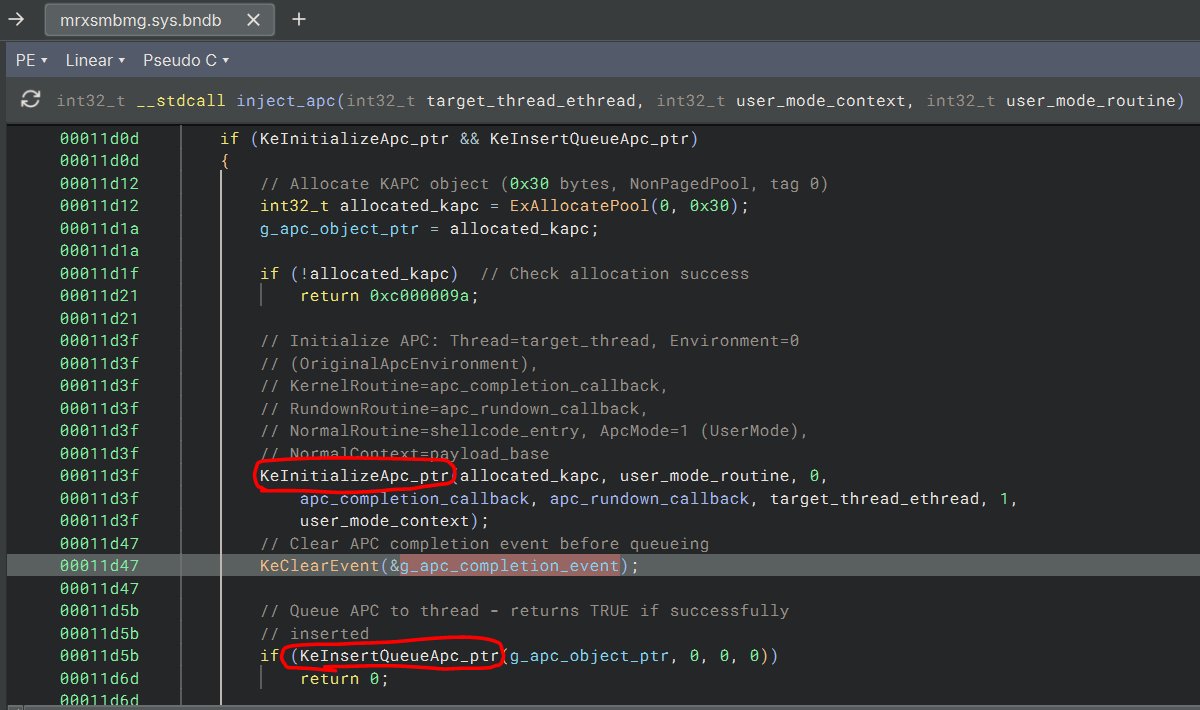Click apc_rundown_callback argument
This screenshot has width=1200, height=710.
tap(650, 498)
